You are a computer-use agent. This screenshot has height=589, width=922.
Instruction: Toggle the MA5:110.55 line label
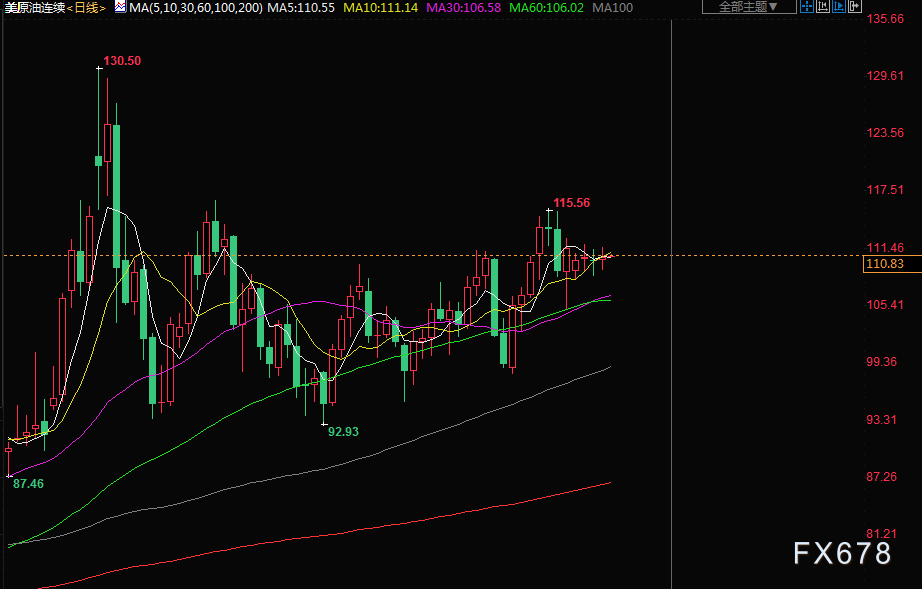point(303,7)
